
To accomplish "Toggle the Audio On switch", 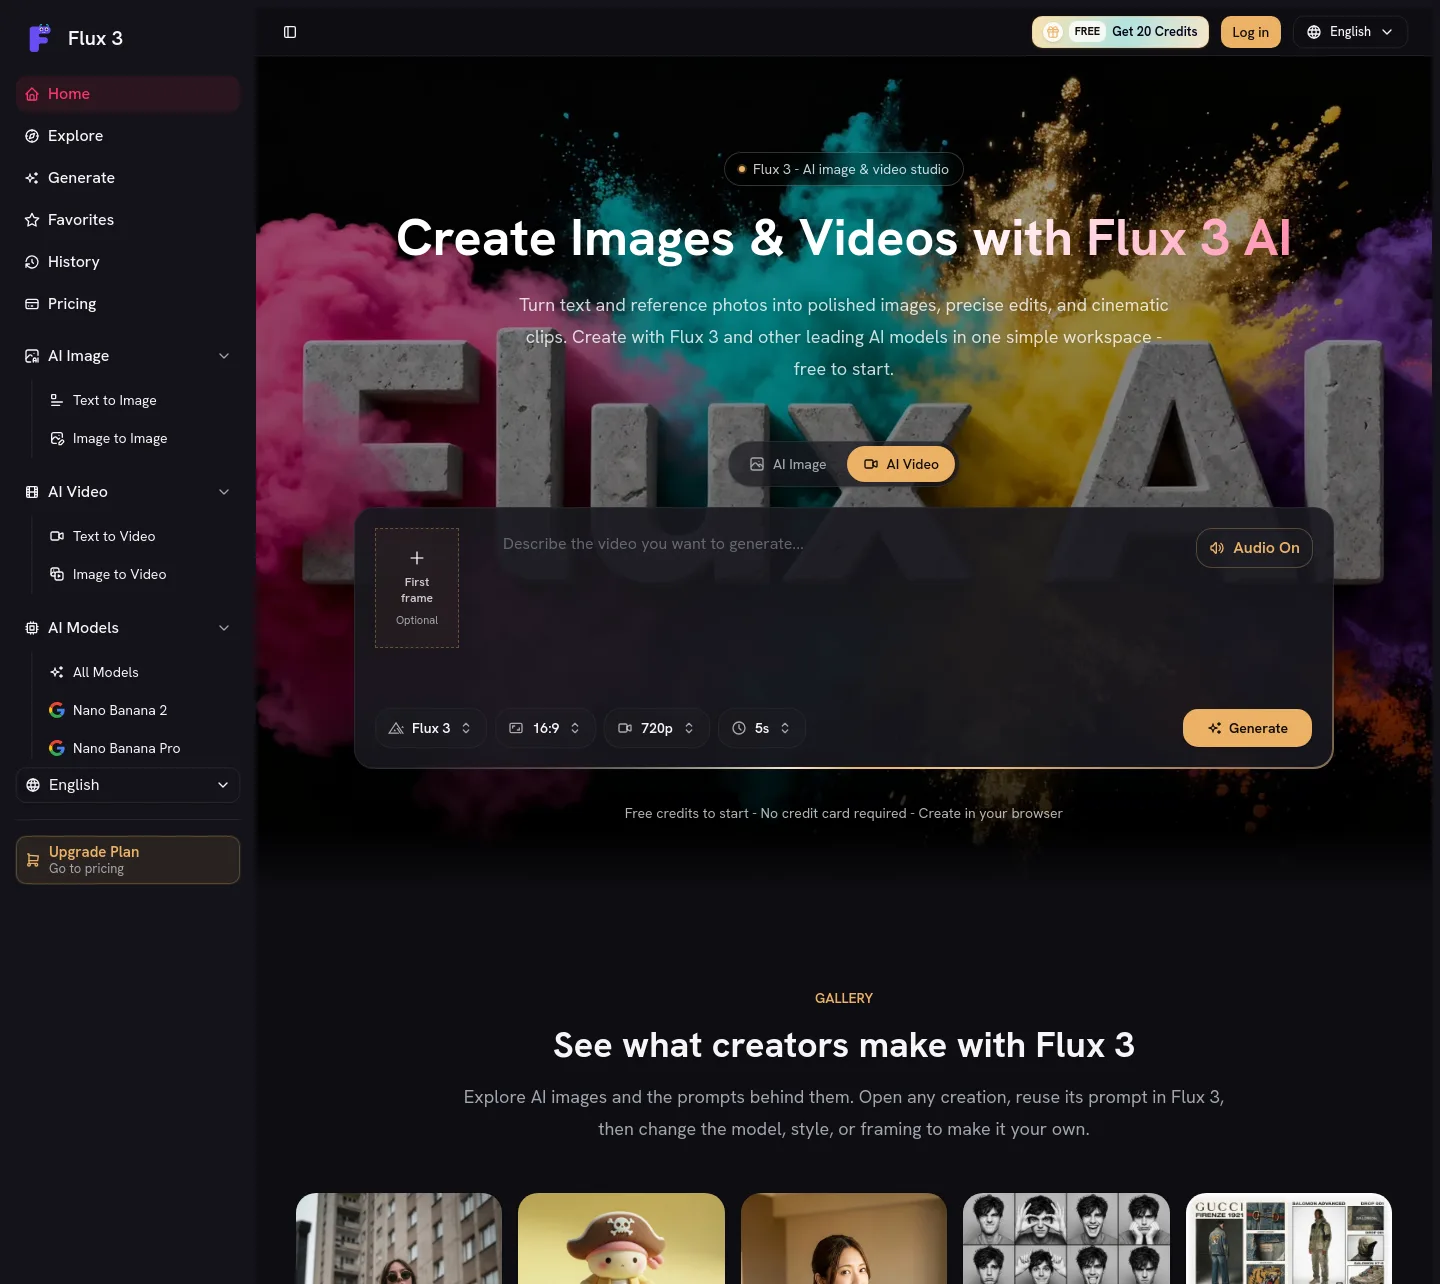I will (x=1254, y=548).
